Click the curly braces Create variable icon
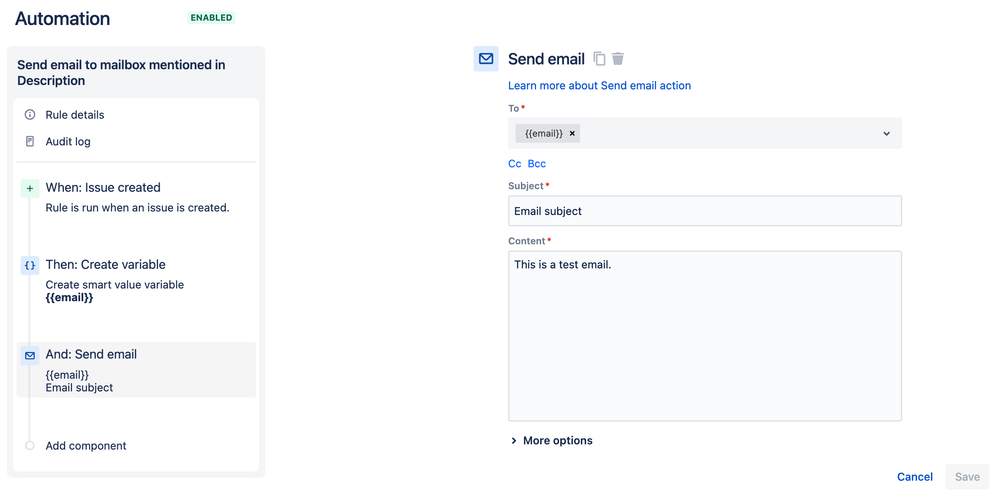Image resolution: width=998 pixels, height=500 pixels. point(30,265)
